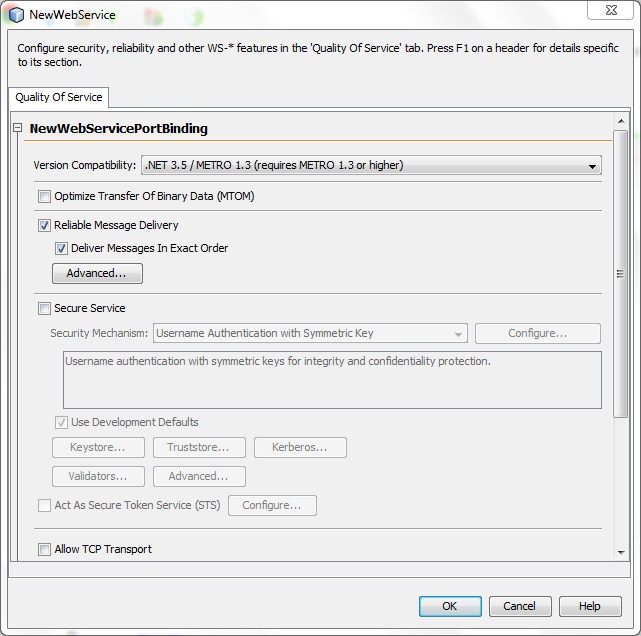Collapse the NewWebServicePortBinding section
This screenshot has width=641, height=636.
pos(18,128)
